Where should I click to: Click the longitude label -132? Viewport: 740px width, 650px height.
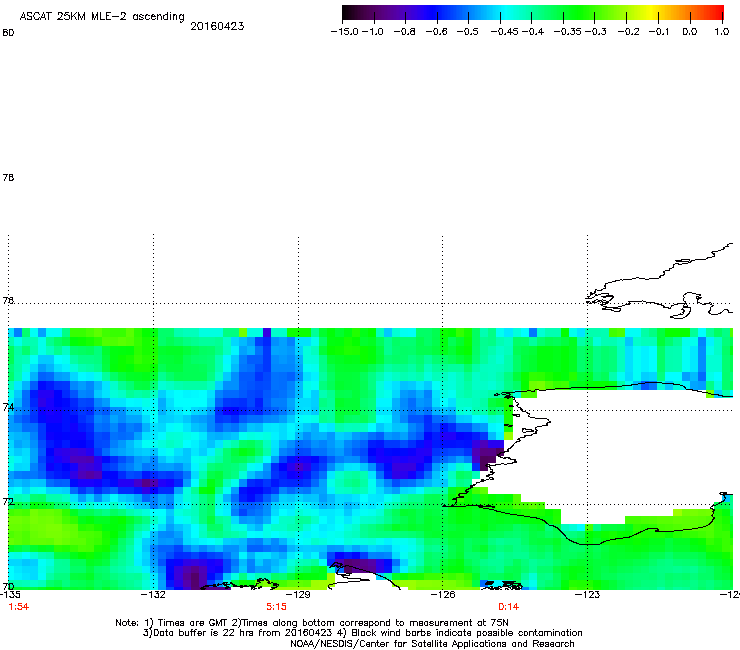153,595
